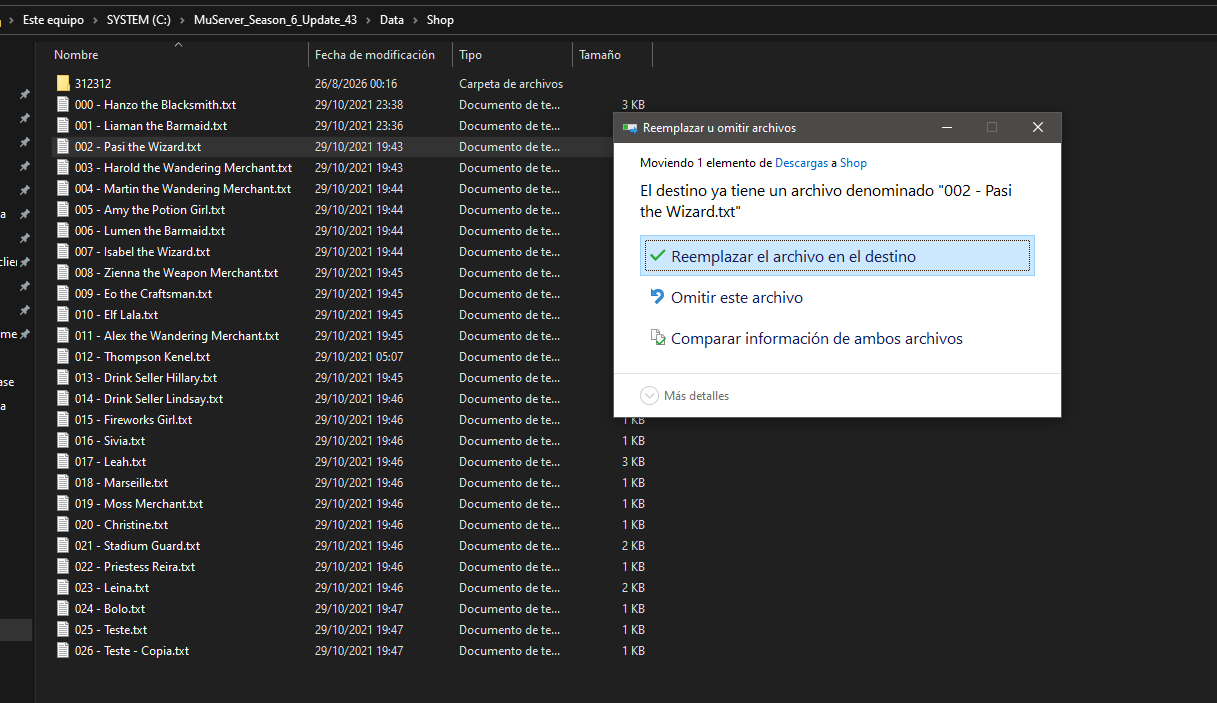
Task: Click the file icon of 001 - Liaman the Barmaid.txt
Action: click(63, 126)
